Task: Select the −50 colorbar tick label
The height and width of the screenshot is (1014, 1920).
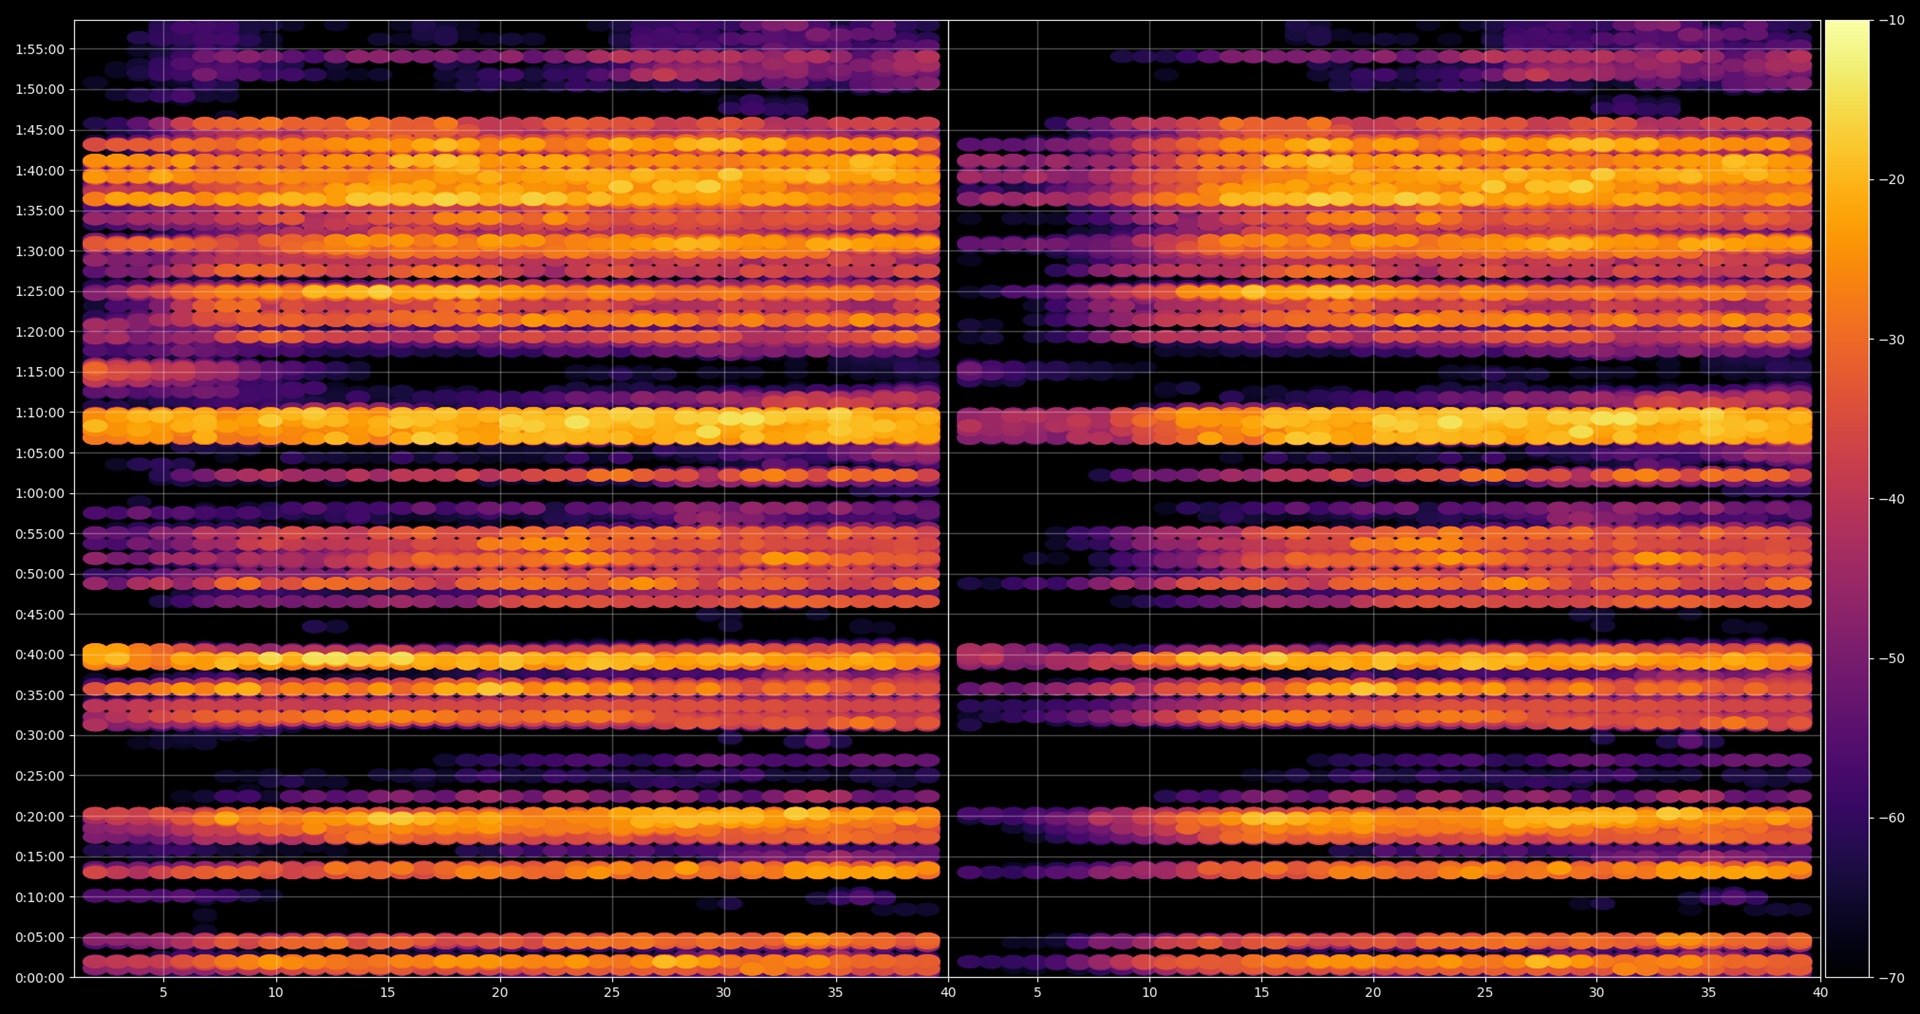Action: tap(1892, 659)
